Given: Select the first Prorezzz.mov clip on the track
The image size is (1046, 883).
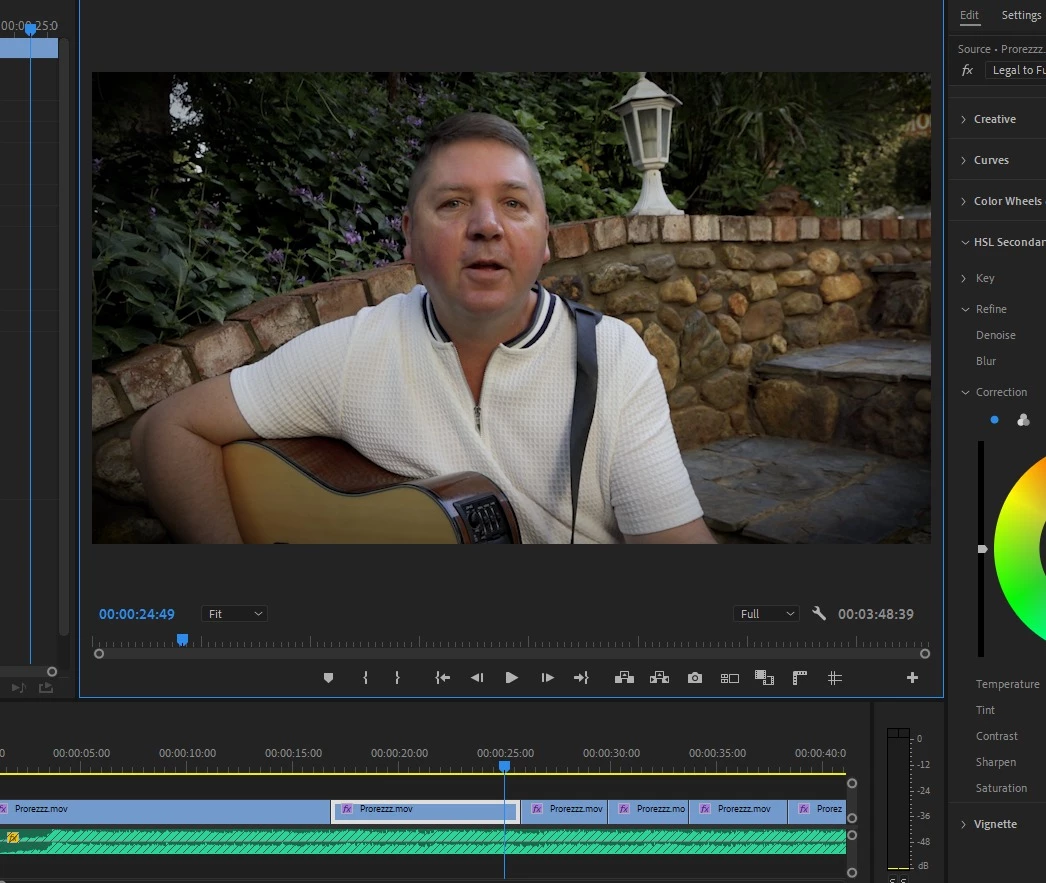Looking at the screenshot, I should (x=164, y=812).
